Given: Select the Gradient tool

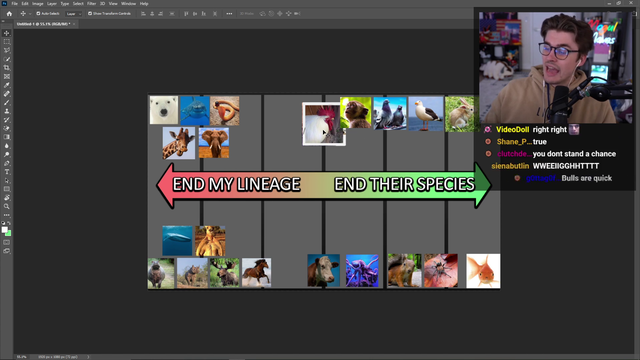Looking at the screenshot, I should point(7,137).
